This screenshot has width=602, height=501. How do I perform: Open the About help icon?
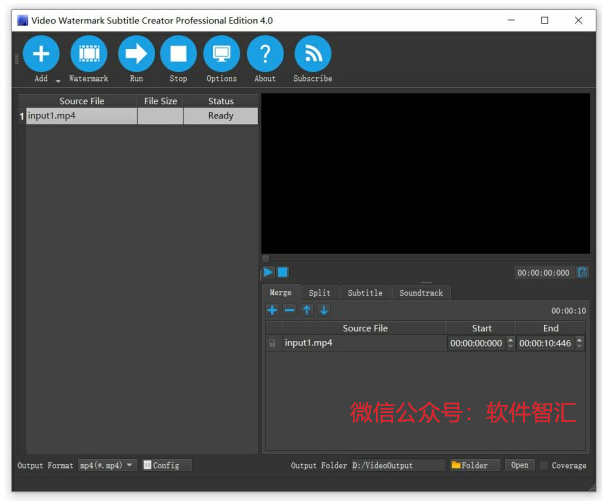click(265, 54)
